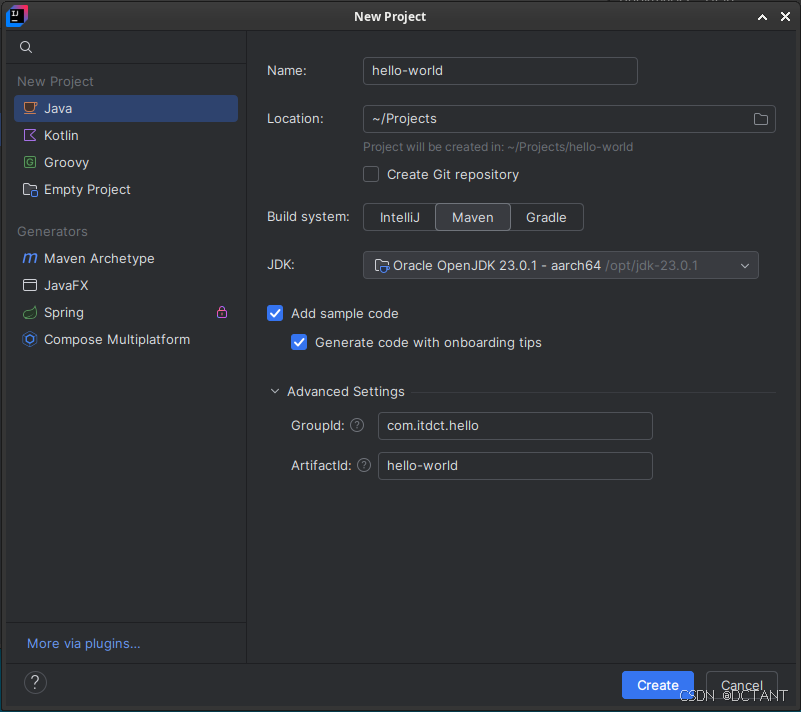801x712 pixels.
Task: Click the Advanced Settings label
Action: (346, 391)
